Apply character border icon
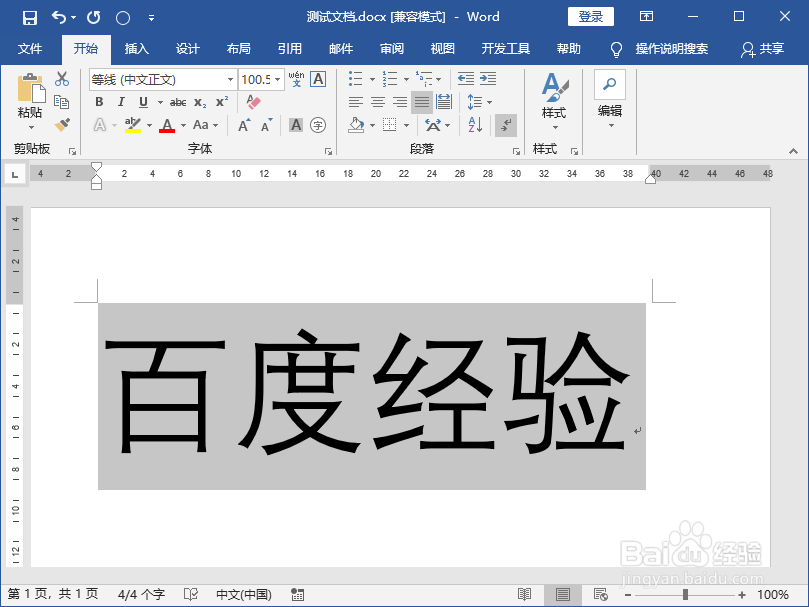809x607 pixels. [318, 79]
